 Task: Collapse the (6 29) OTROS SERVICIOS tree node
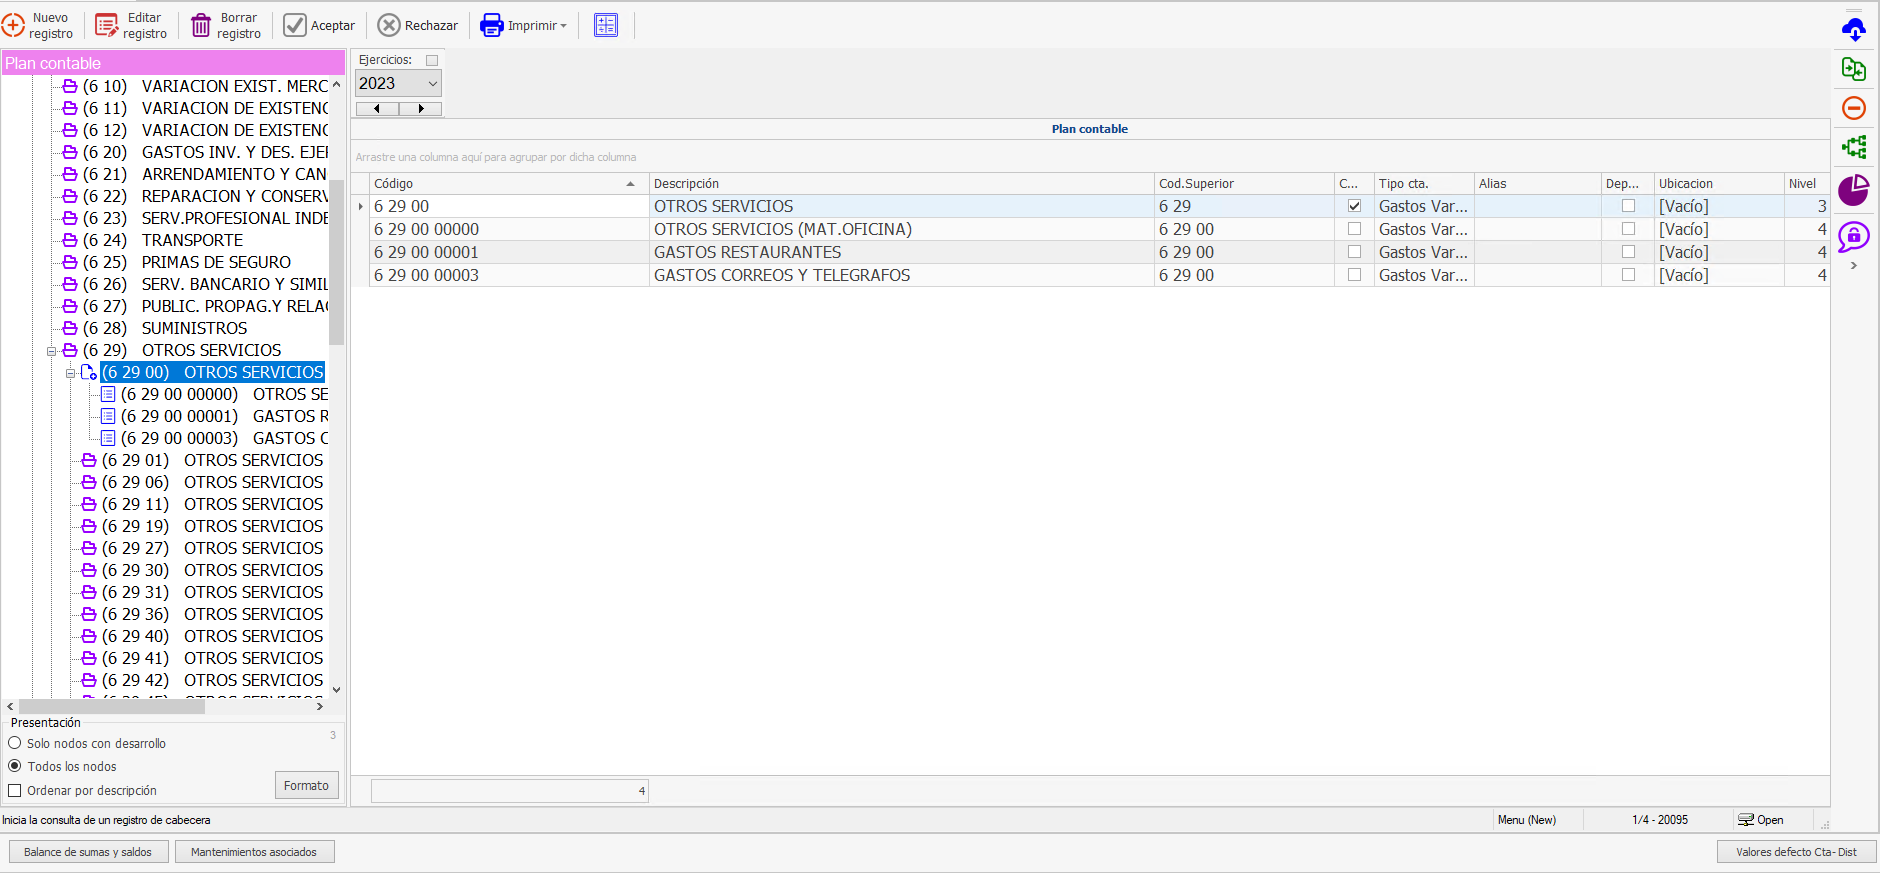pyautogui.click(x=51, y=351)
